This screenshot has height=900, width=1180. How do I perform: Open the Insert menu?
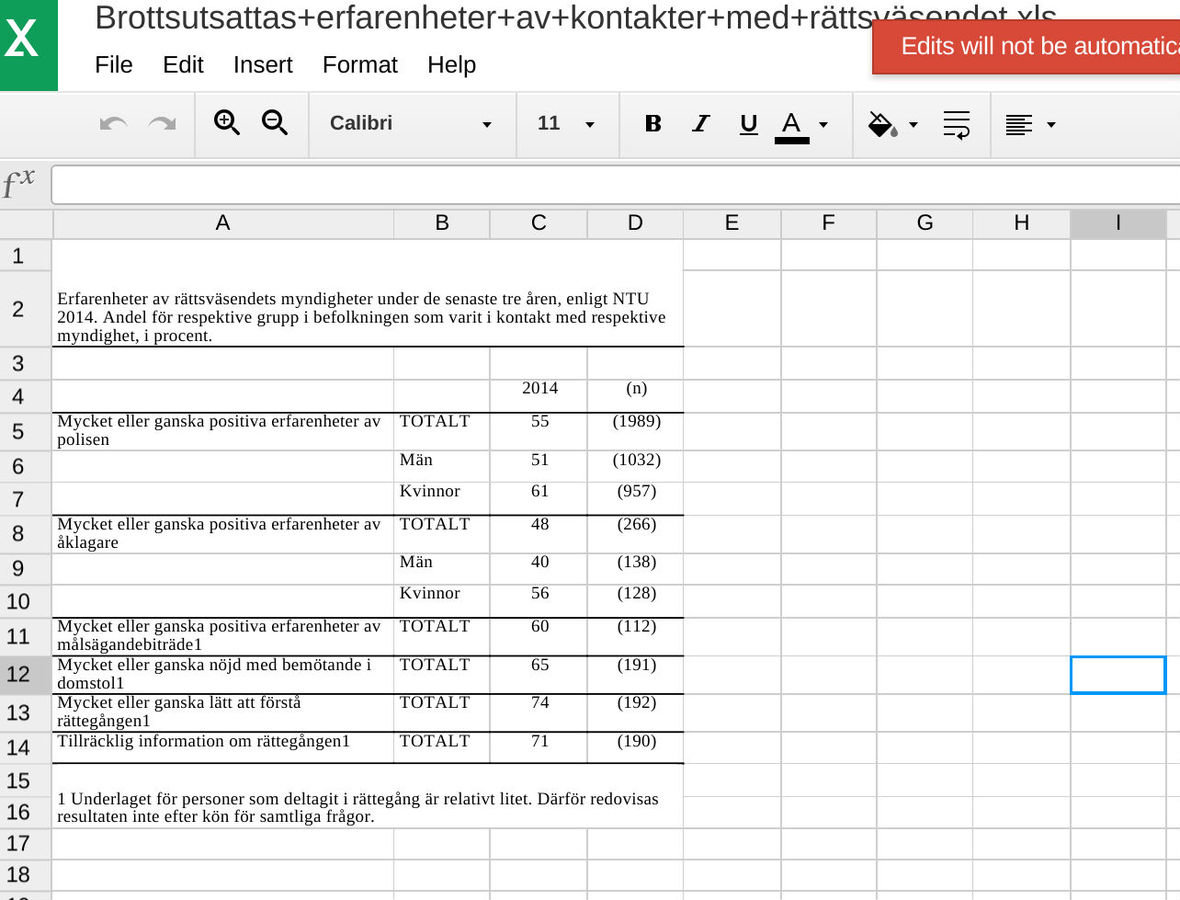(263, 65)
